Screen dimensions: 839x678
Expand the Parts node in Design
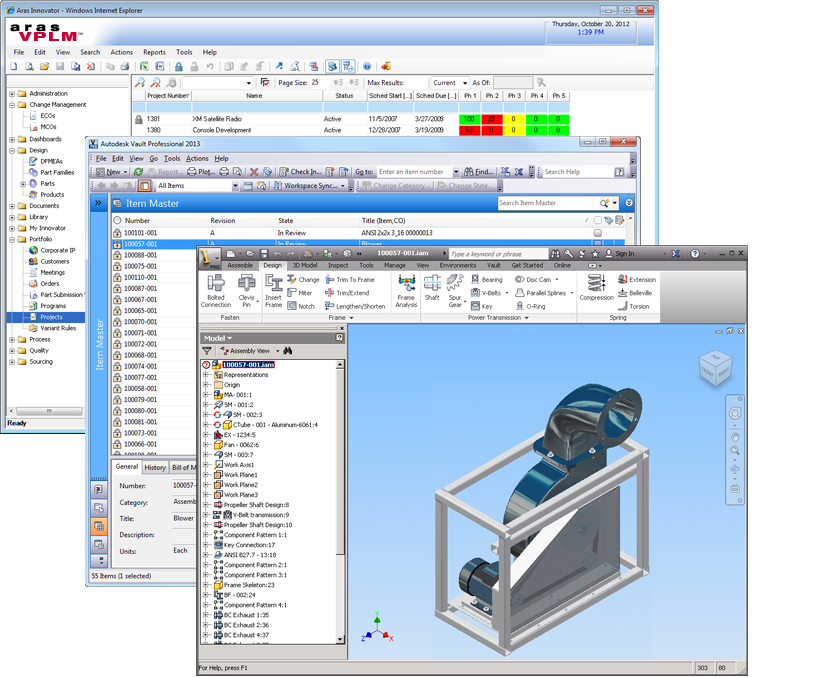click(x=23, y=184)
